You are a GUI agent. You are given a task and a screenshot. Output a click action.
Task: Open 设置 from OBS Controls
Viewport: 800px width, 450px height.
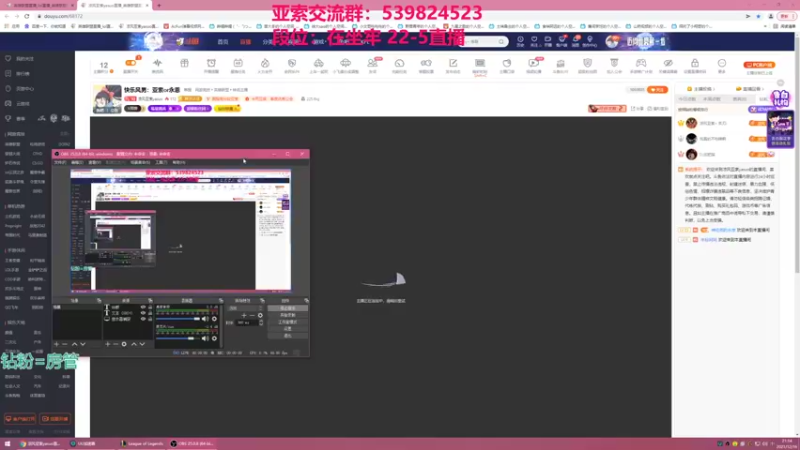pyautogui.click(x=288, y=329)
